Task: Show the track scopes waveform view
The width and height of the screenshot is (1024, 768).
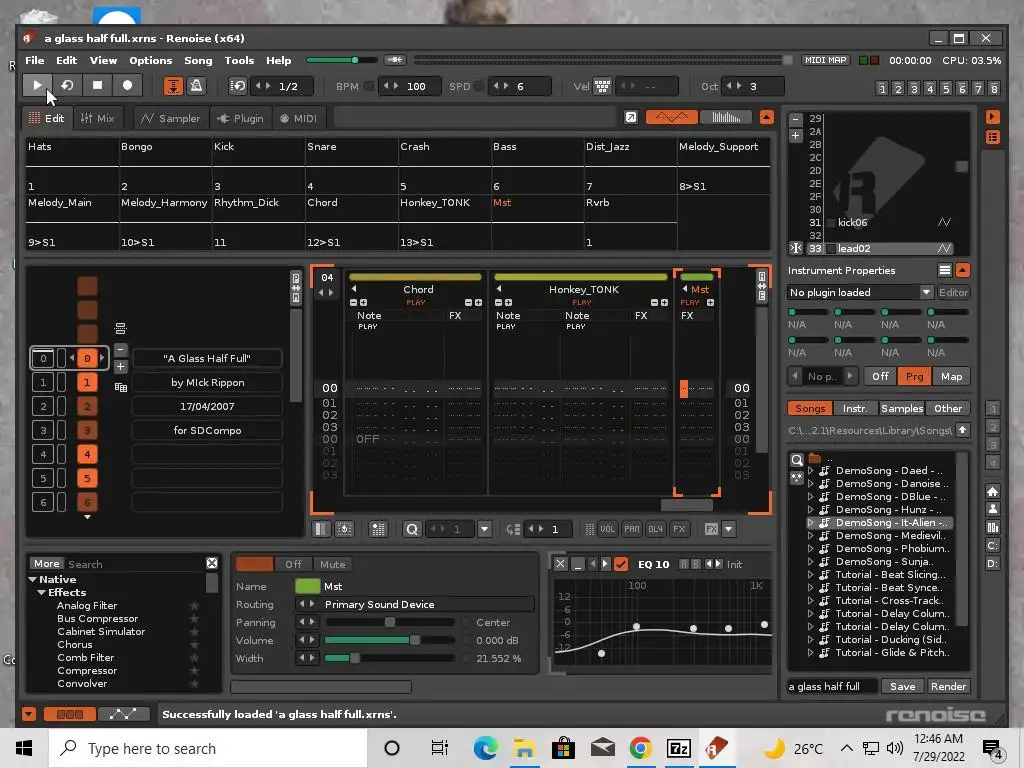Action: 671,118
